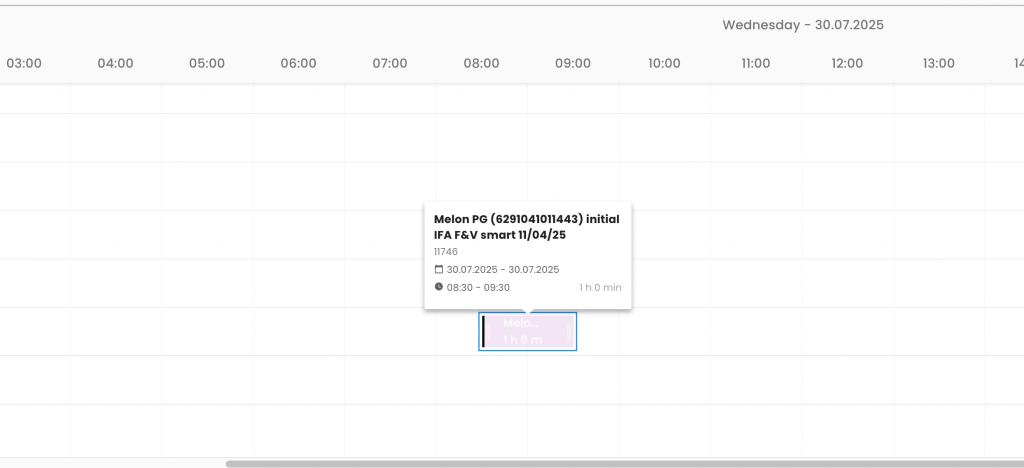The width and height of the screenshot is (1024, 468).
Task: Click the calendar icon in the tooltip
Action: (x=438, y=270)
